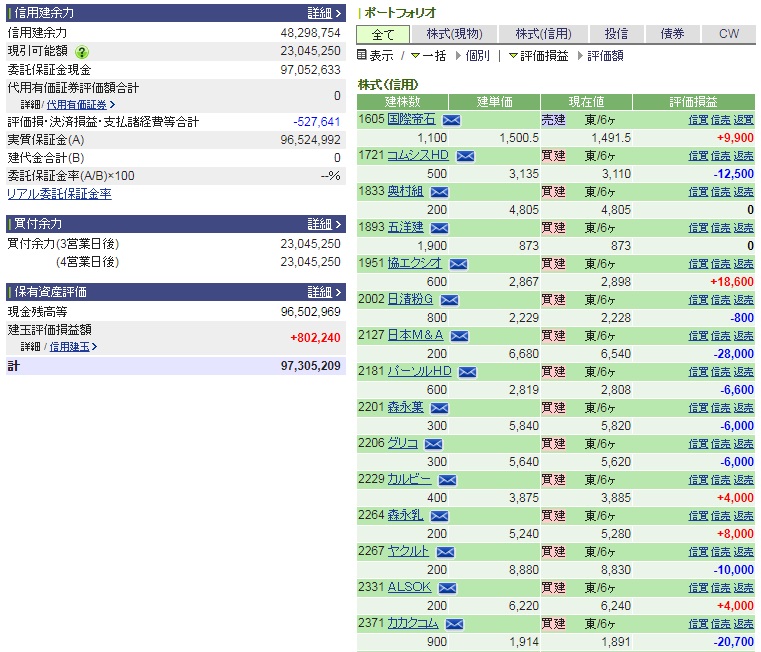The height and width of the screenshot is (652, 761).
Task: Click the mail alert icon for 国際帝石
Action: 451,120
